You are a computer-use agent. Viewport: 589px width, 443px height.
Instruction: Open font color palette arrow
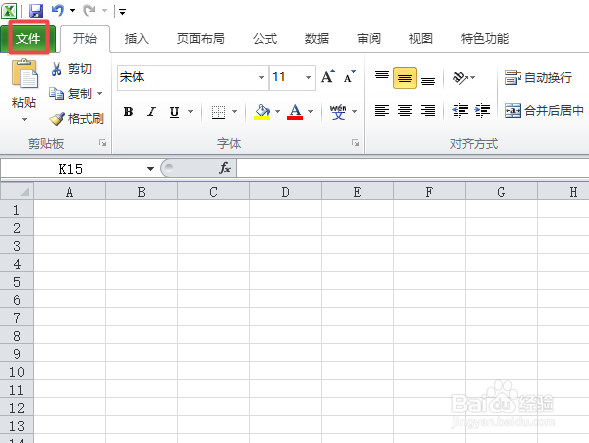click(311, 112)
